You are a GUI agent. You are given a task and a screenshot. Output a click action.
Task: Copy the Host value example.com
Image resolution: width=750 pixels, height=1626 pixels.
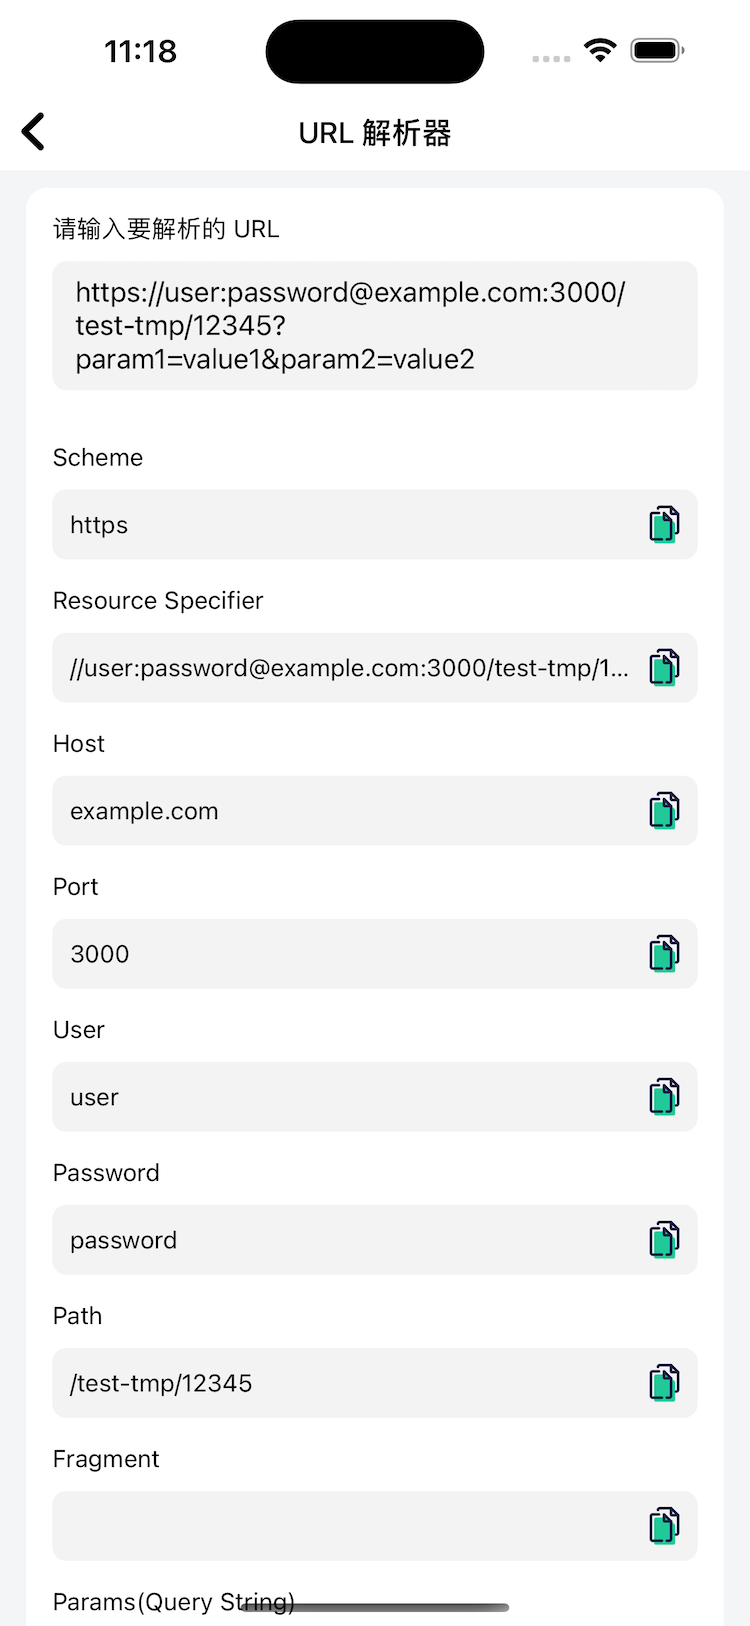(x=664, y=811)
